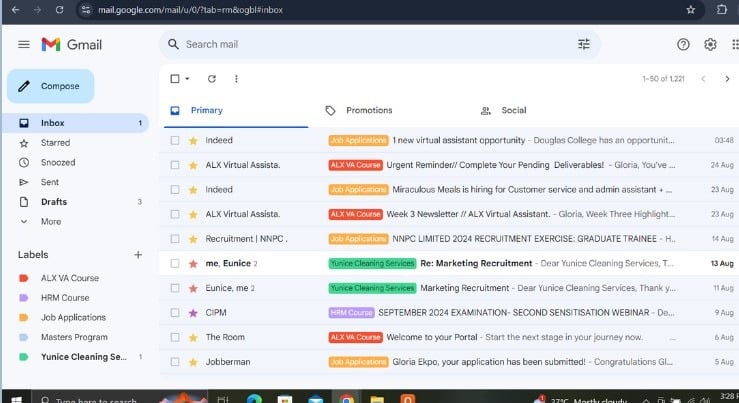This screenshot has width=739, height=403.
Task: Go to the next page of emails
Action: point(727,78)
